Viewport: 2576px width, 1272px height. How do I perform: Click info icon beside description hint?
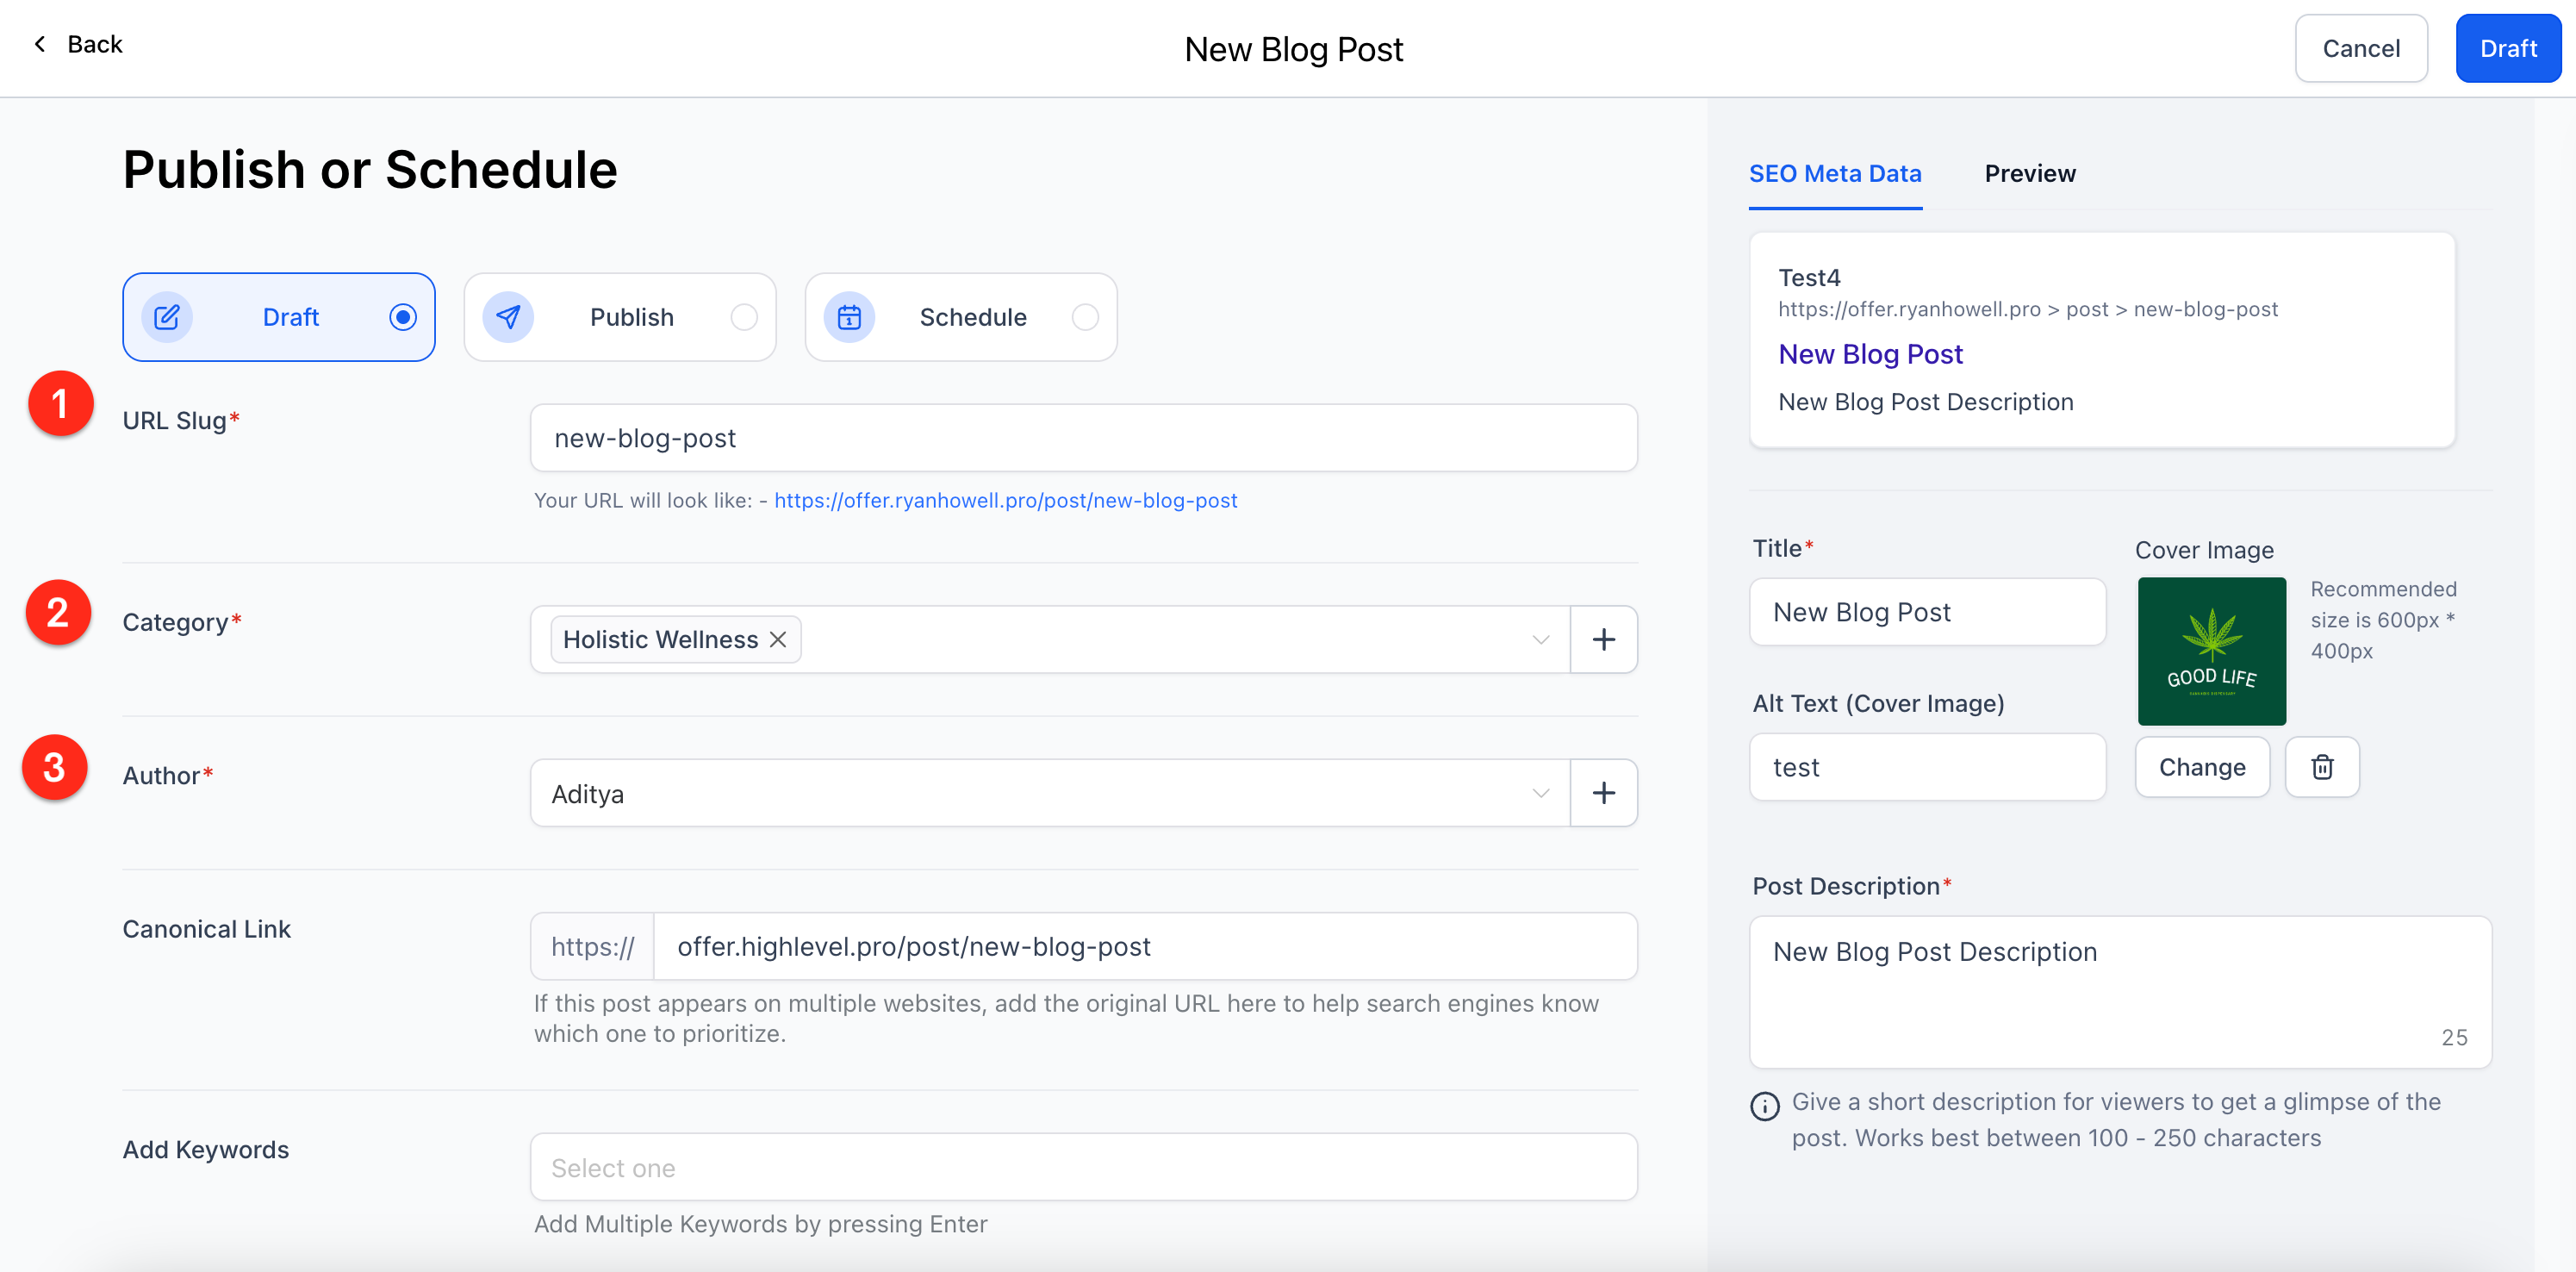click(x=1764, y=1105)
